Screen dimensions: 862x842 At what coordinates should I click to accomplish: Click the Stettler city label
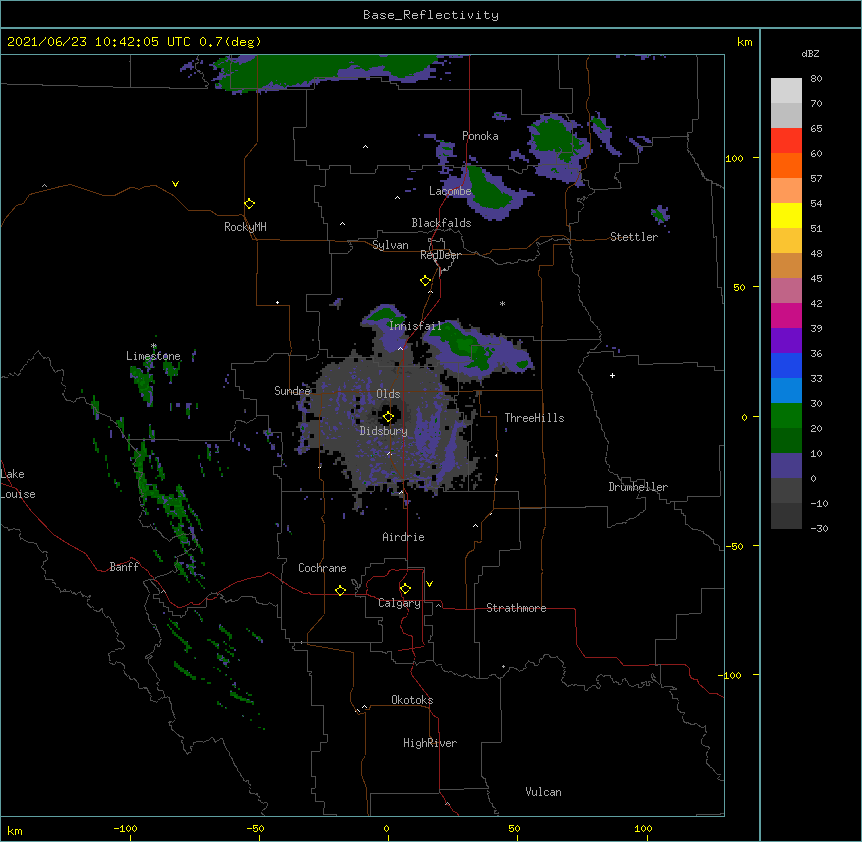tap(634, 237)
